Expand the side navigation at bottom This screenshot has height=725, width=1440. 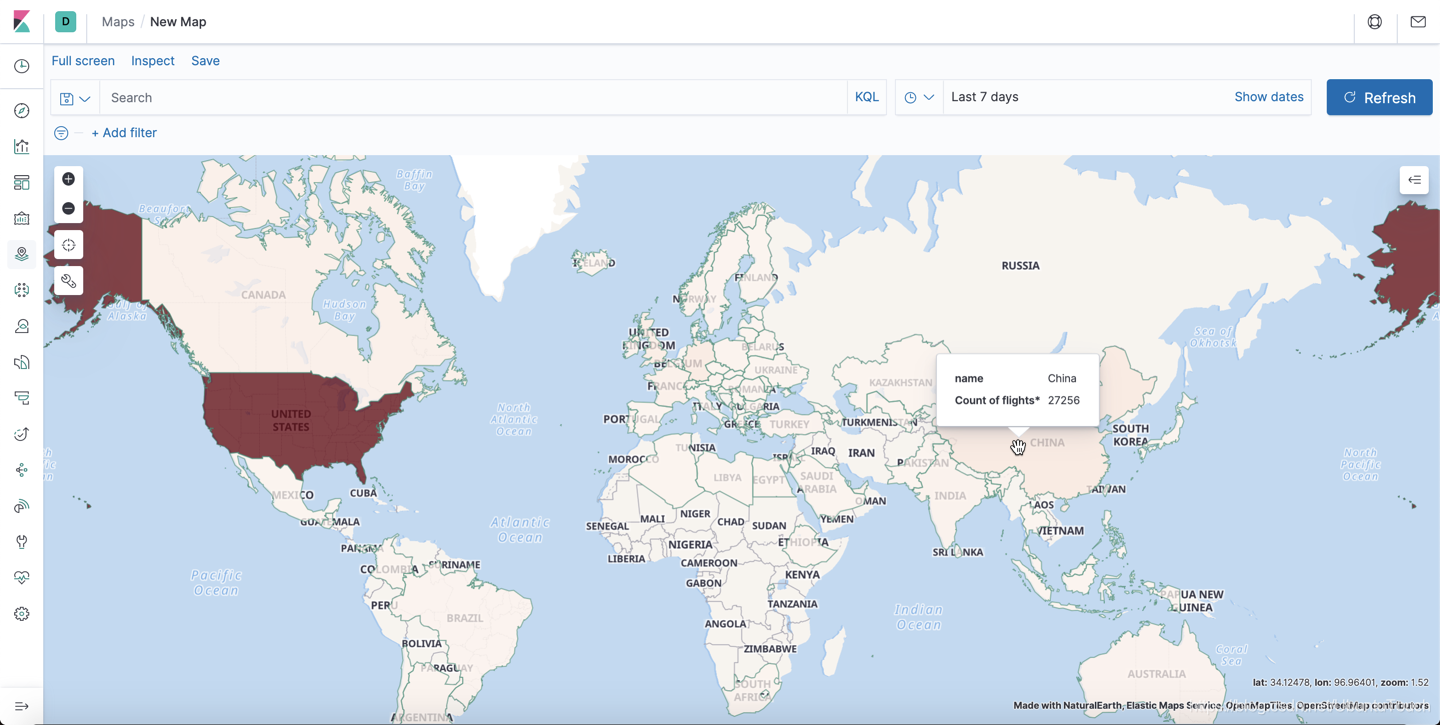[22, 706]
